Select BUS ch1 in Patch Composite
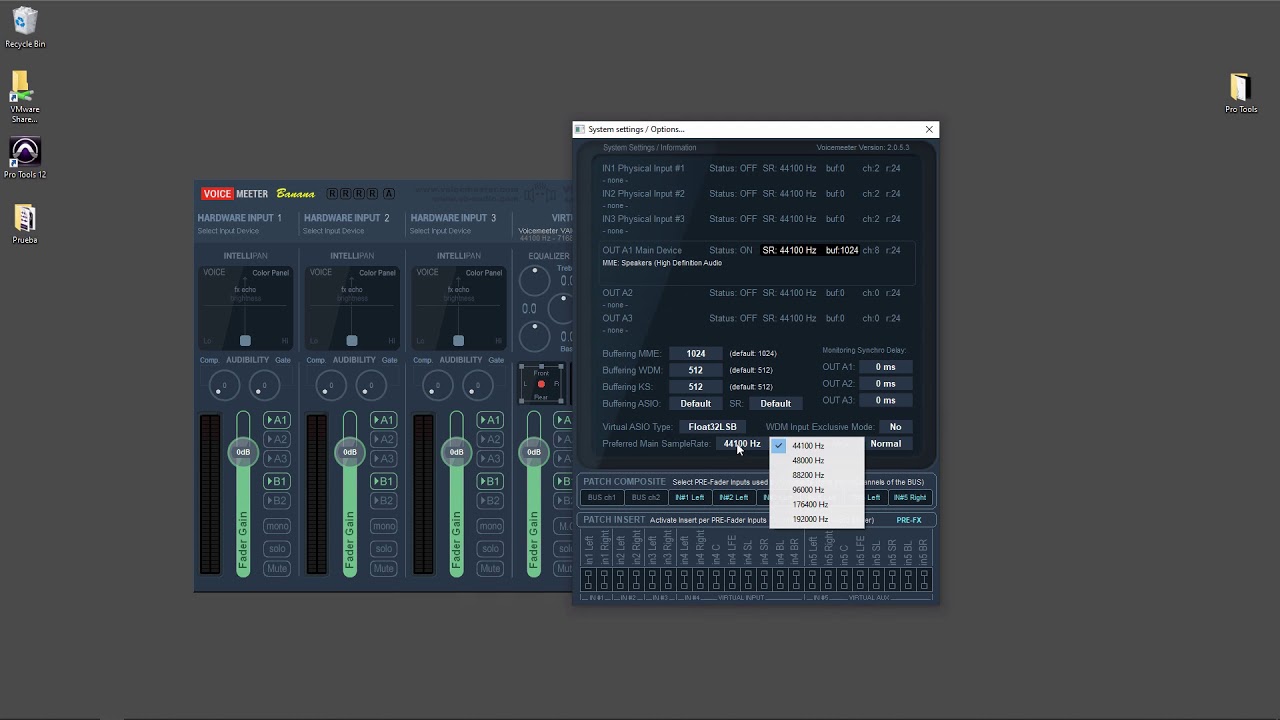 (x=602, y=497)
